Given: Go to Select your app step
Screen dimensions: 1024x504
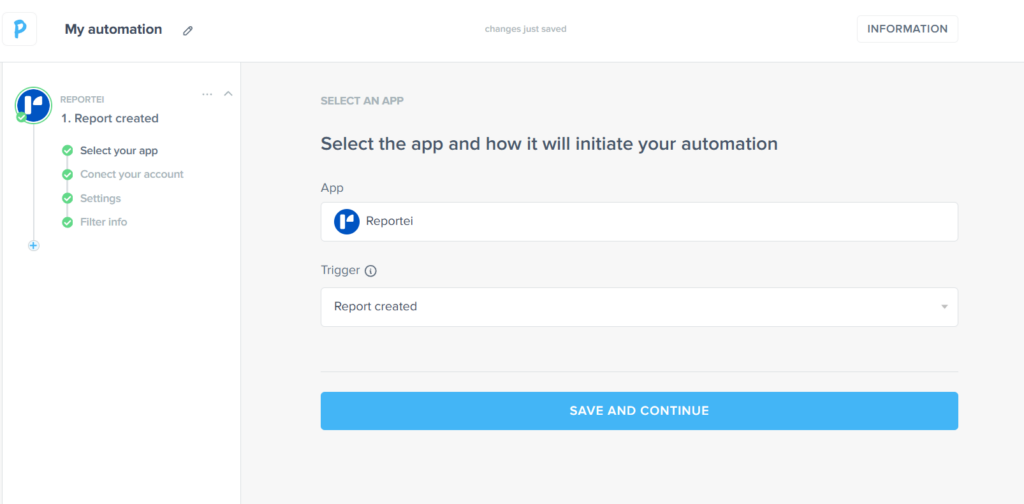Looking at the screenshot, I should click(119, 151).
